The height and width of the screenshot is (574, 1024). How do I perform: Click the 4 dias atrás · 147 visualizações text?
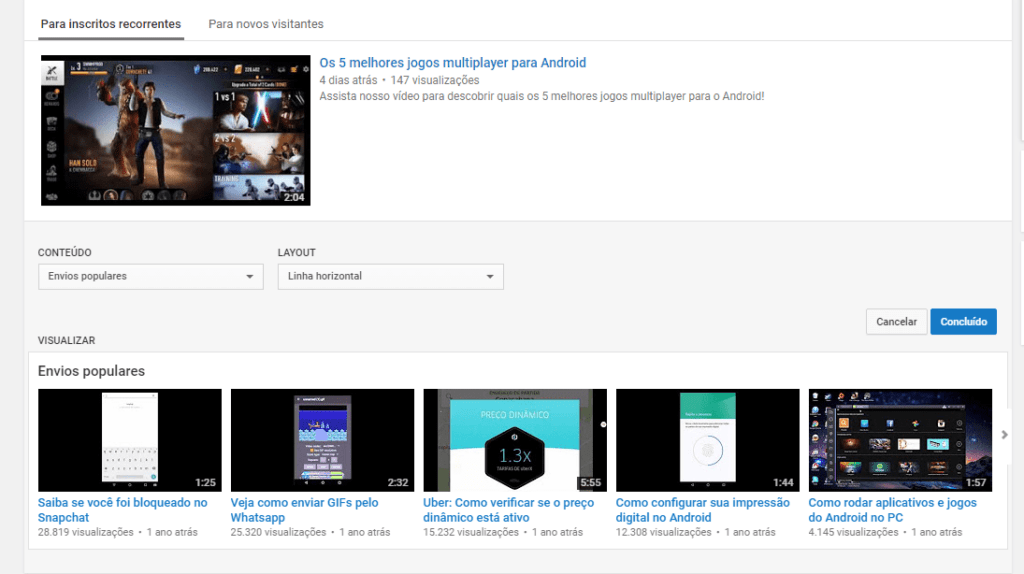(x=399, y=80)
